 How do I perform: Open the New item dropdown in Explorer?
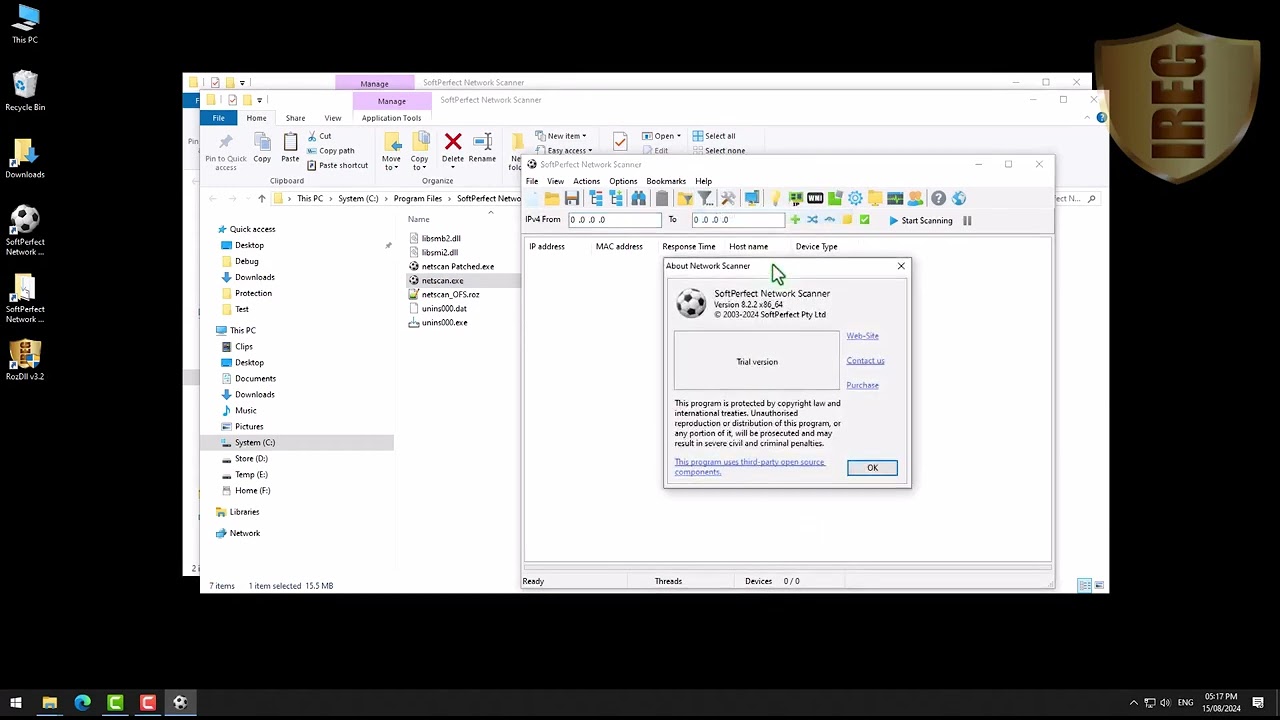pyautogui.click(x=561, y=136)
